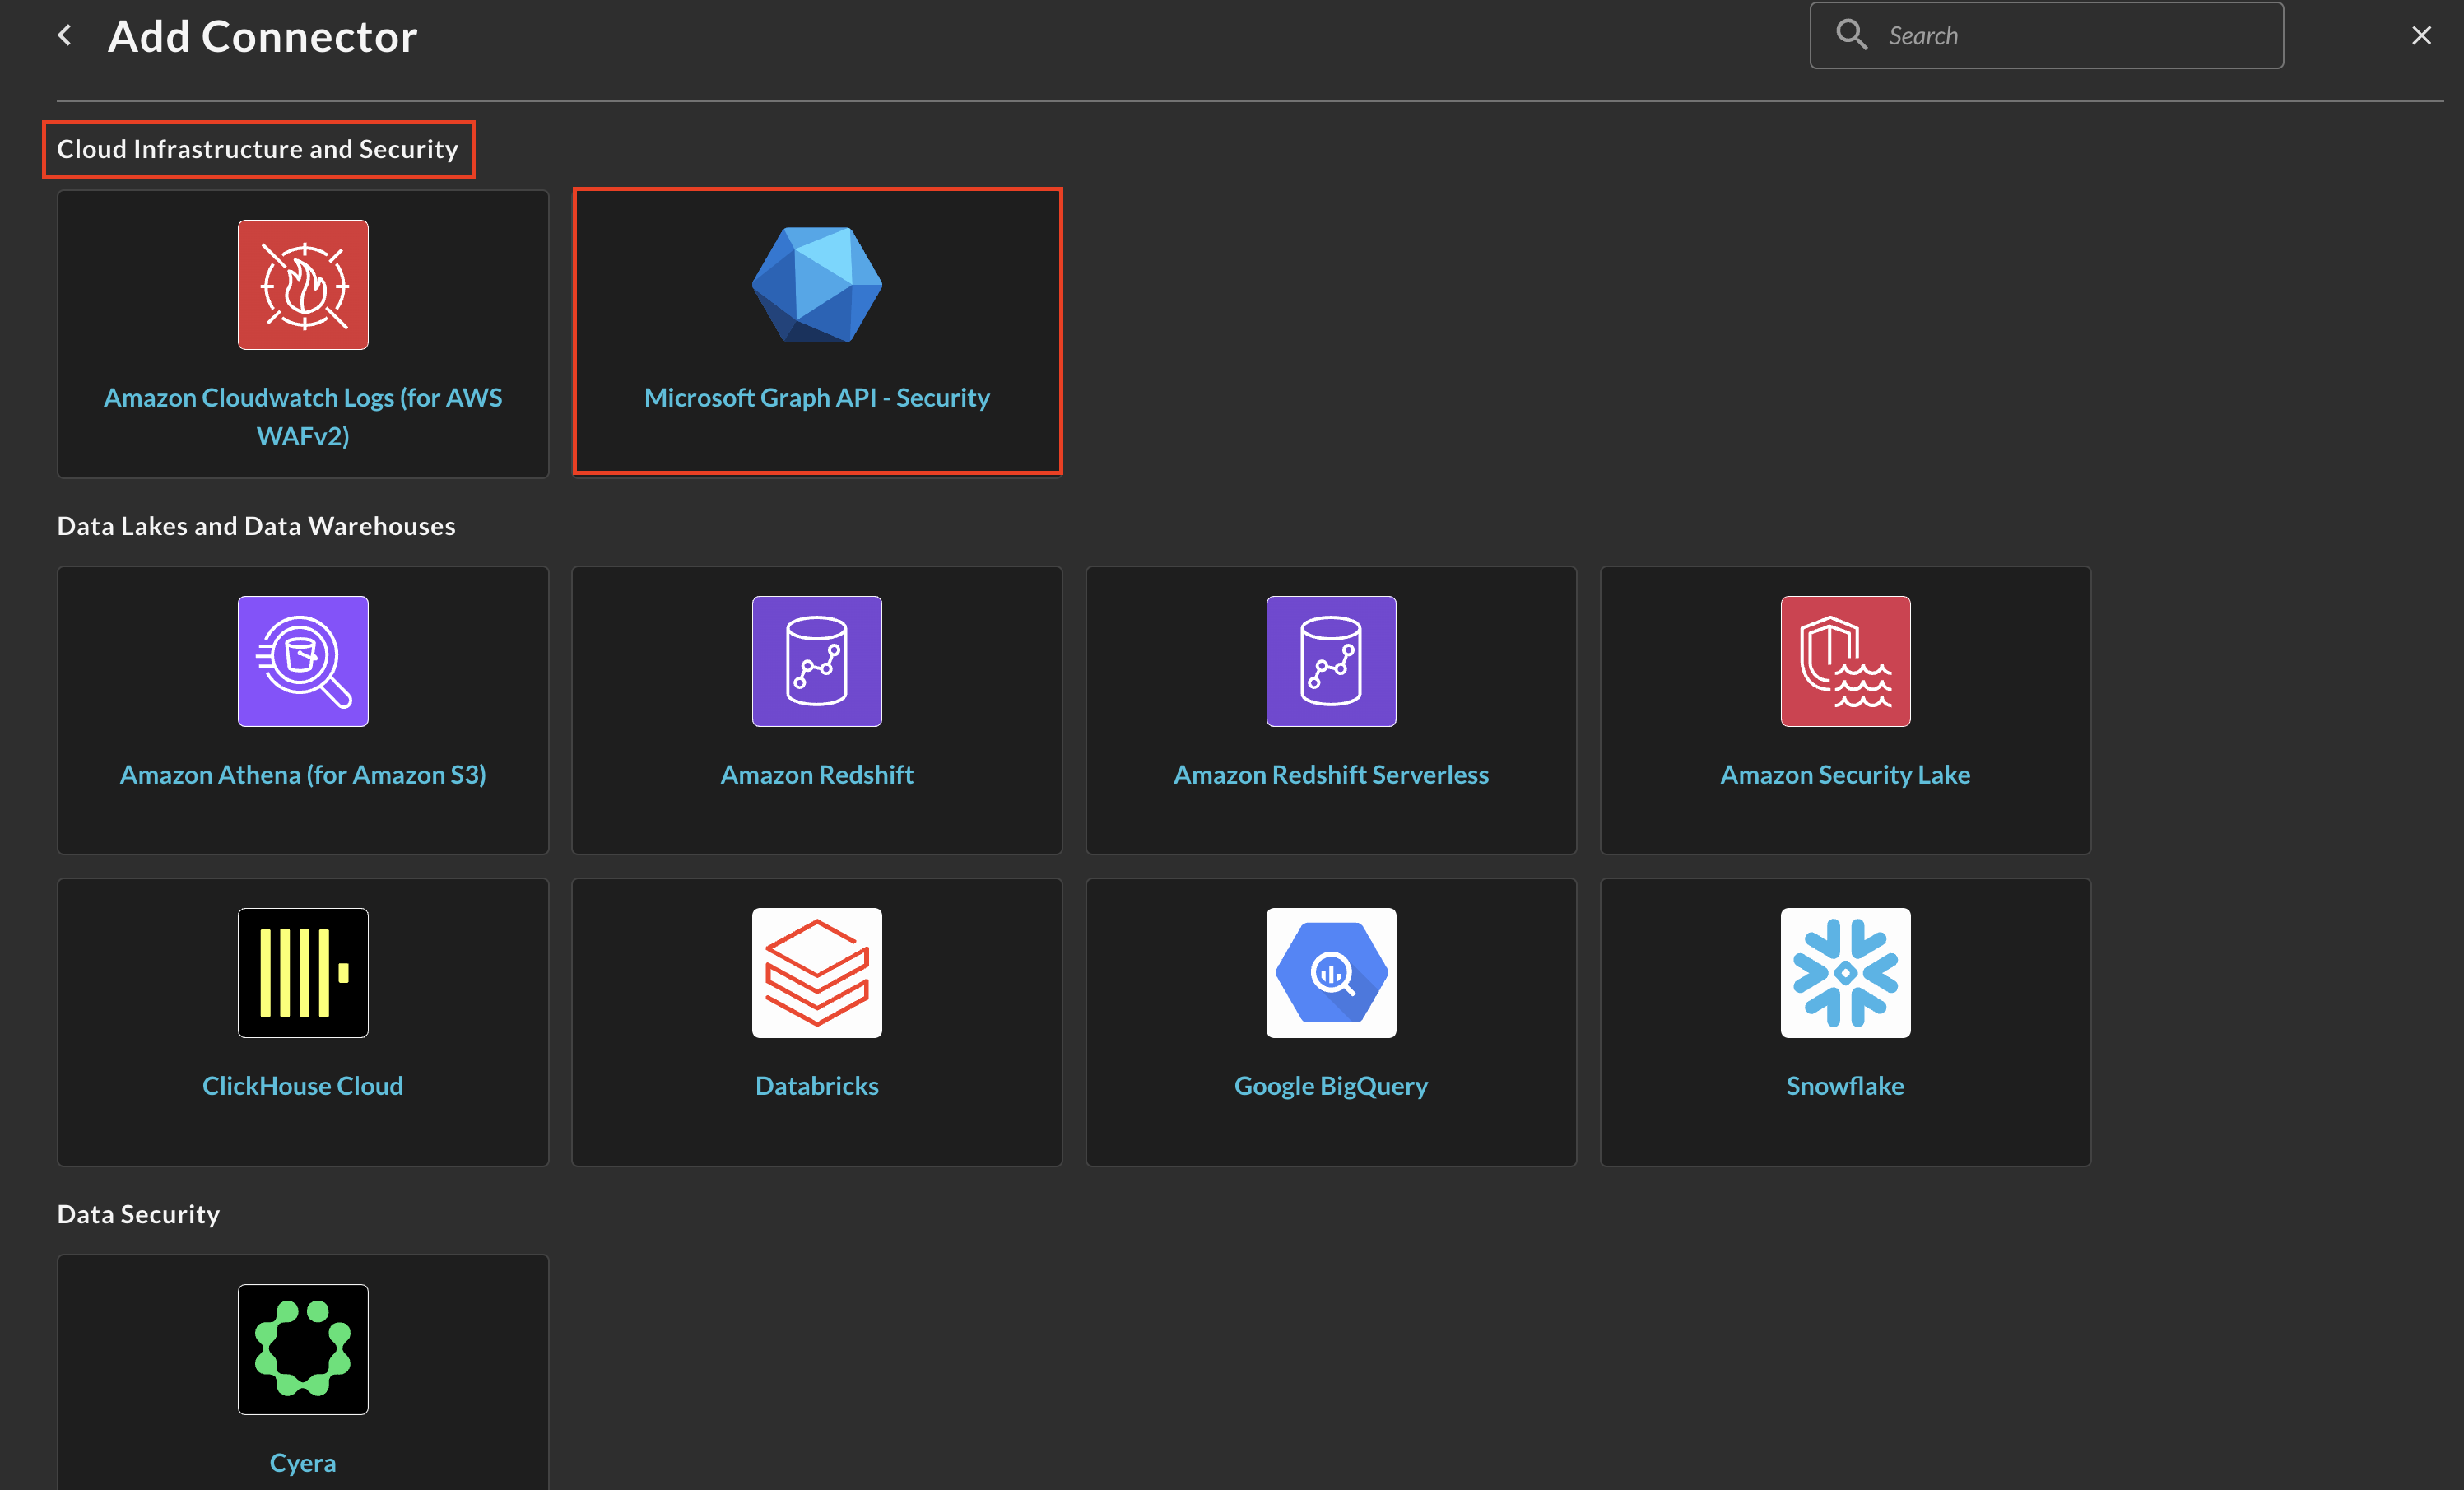Image resolution: width=2464 pixels, height=1490 pixels.
Task: Open Amazon Security Lake connector label
Action: coord(1845,775)
